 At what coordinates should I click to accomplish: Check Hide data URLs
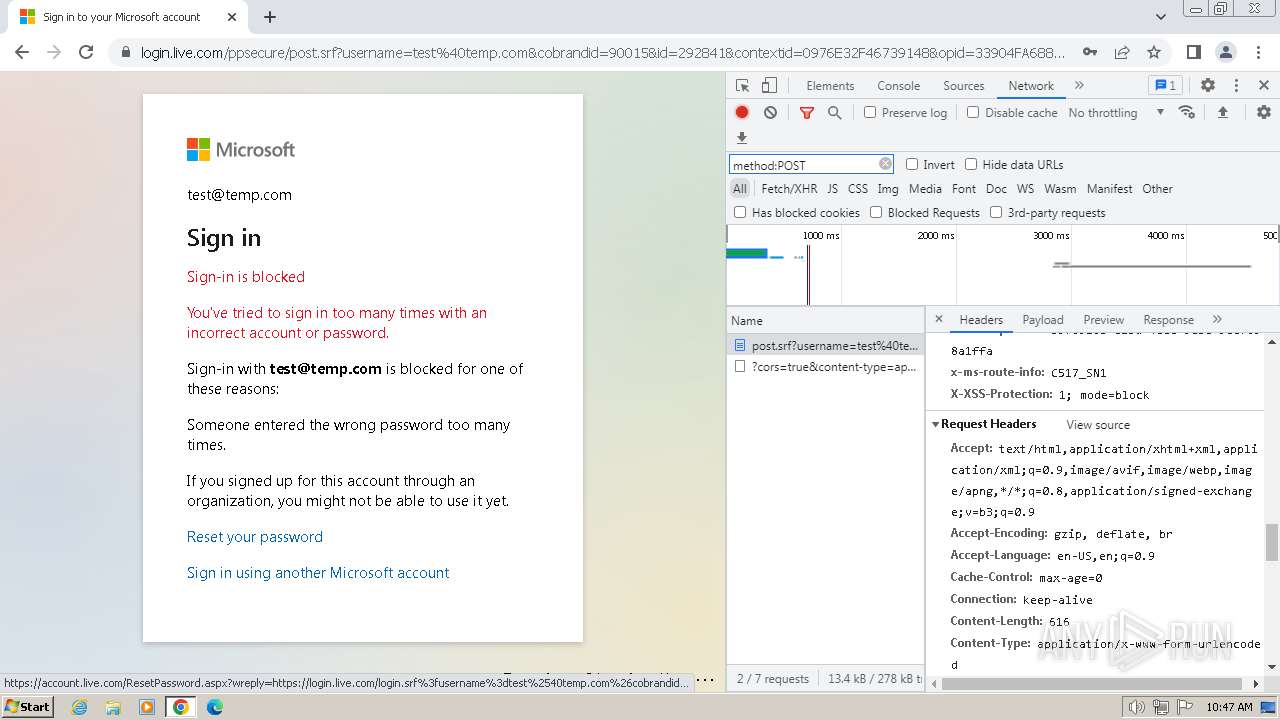point(971,164)
